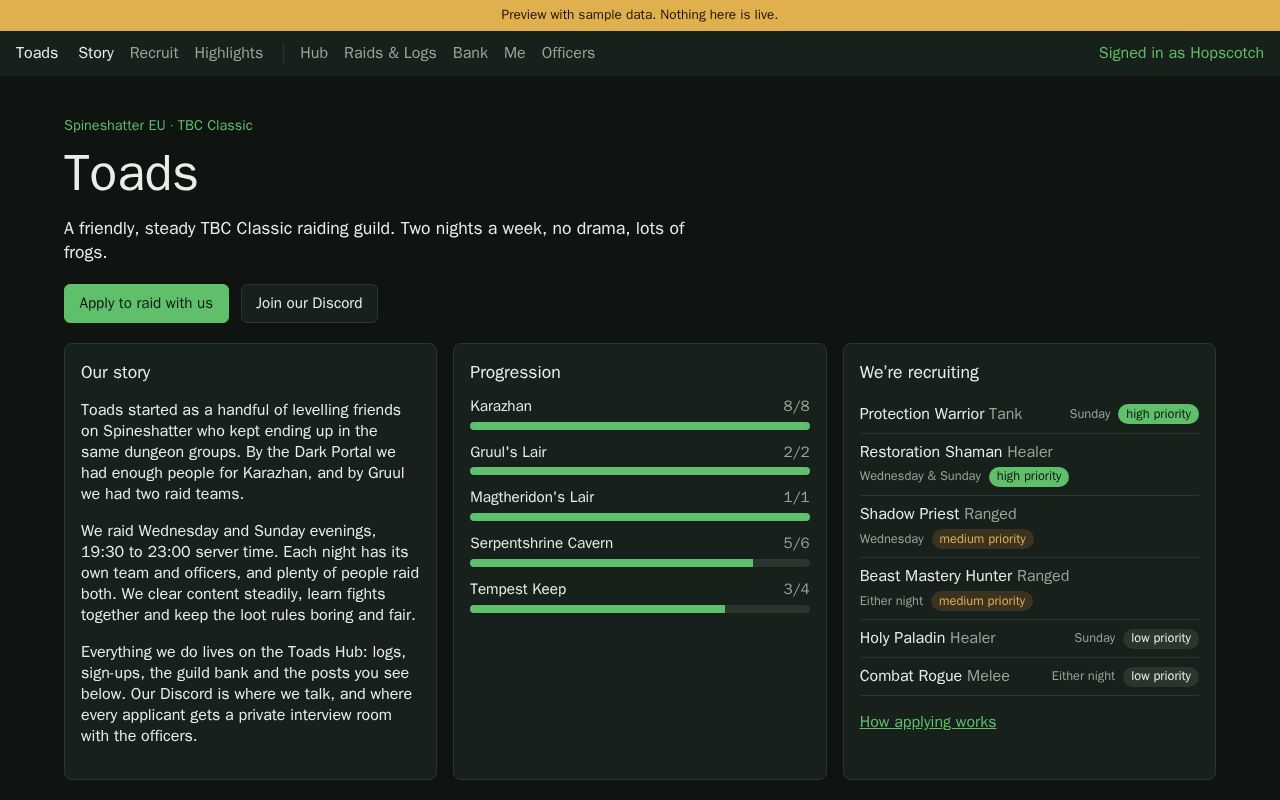This screenshot has height=800, width=1280.
Task: Open the Recruit nav page
Action: (x=154, y=53)
